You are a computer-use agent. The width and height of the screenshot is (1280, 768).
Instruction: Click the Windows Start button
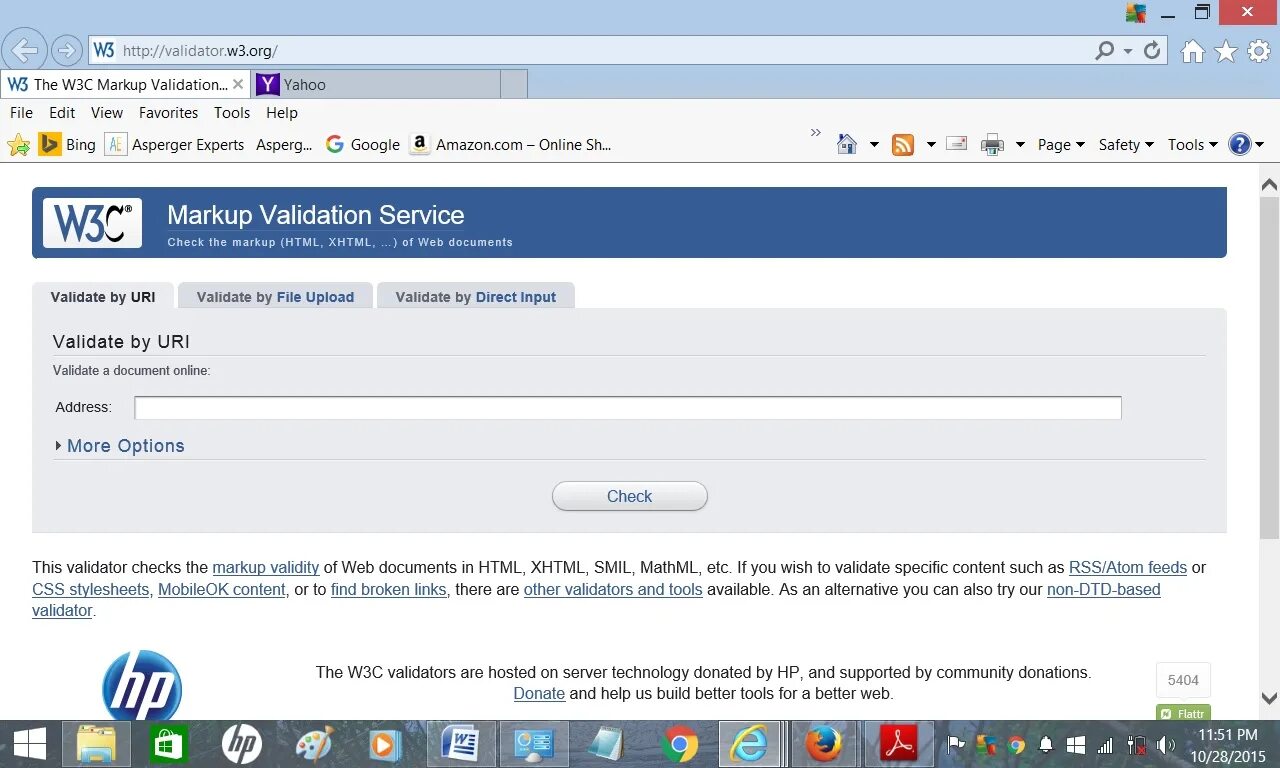[x=29, y=744]
